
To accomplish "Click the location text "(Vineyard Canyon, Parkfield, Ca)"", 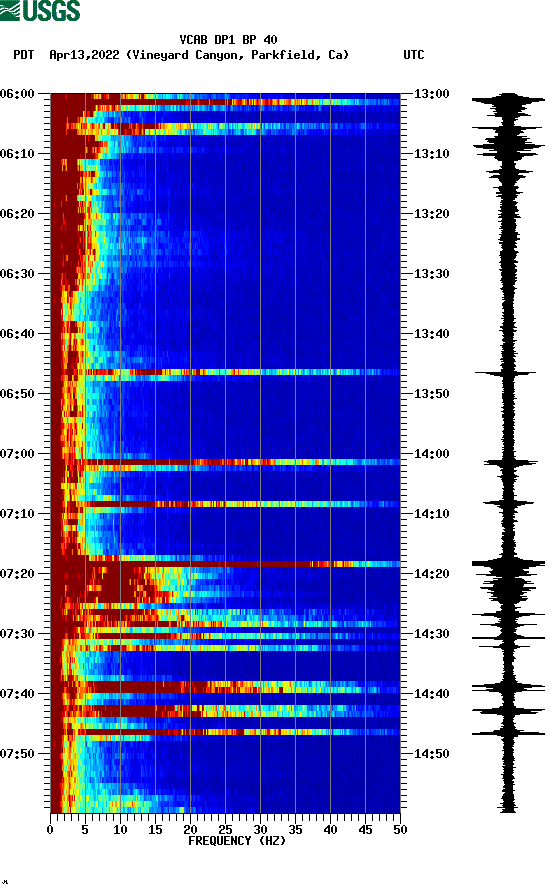I will [x=237, y=55].
